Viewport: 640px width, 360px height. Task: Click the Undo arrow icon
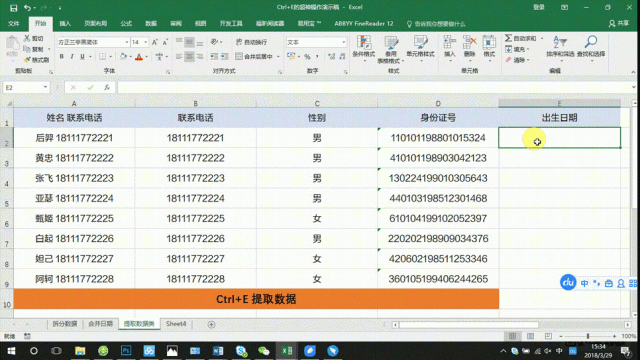pos(27,8)
